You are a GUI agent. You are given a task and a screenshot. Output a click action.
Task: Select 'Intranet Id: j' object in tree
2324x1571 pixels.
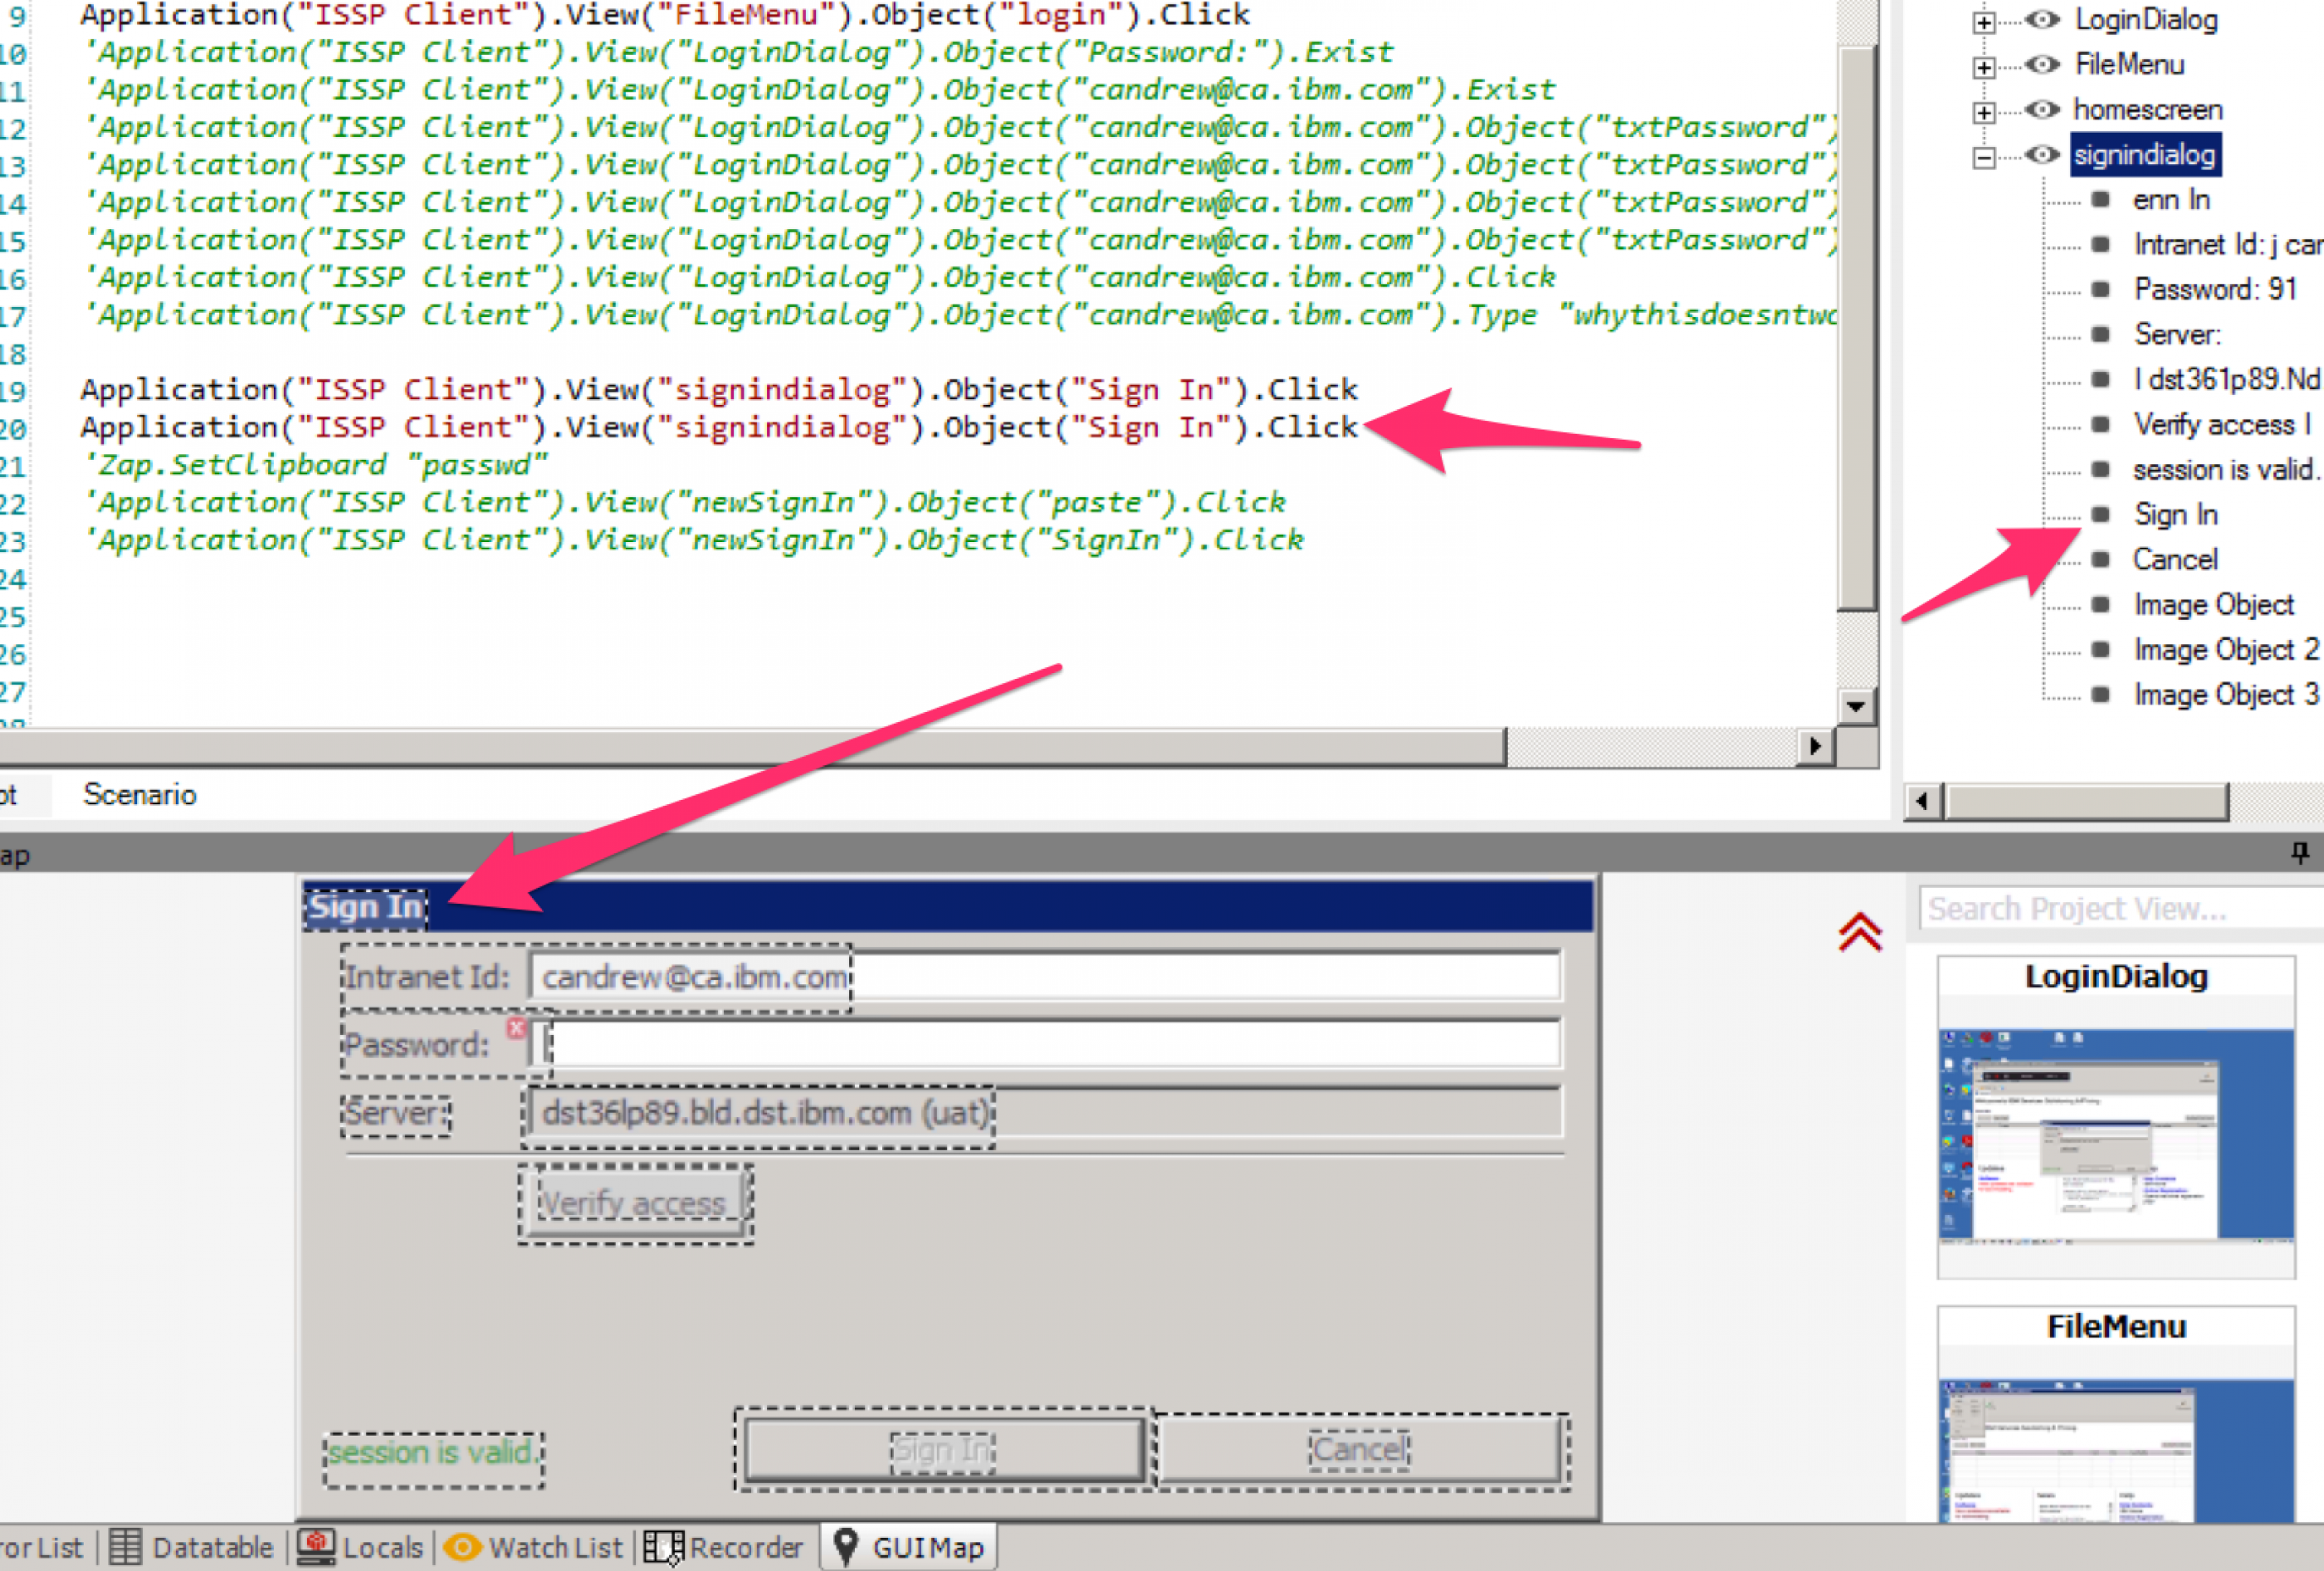pyautogui.click(x=2228, y=245)
